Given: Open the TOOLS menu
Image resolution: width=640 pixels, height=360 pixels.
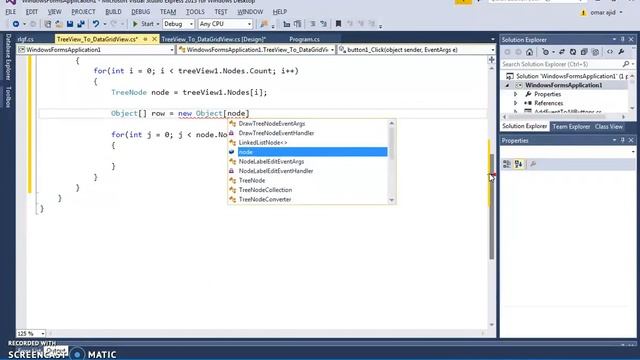Looking at the screenshot, I should click(195, 12).
